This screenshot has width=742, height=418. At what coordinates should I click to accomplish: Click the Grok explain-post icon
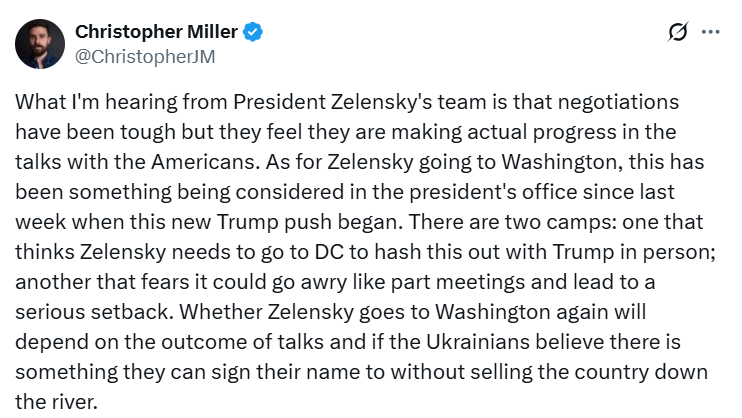point(678,32)
